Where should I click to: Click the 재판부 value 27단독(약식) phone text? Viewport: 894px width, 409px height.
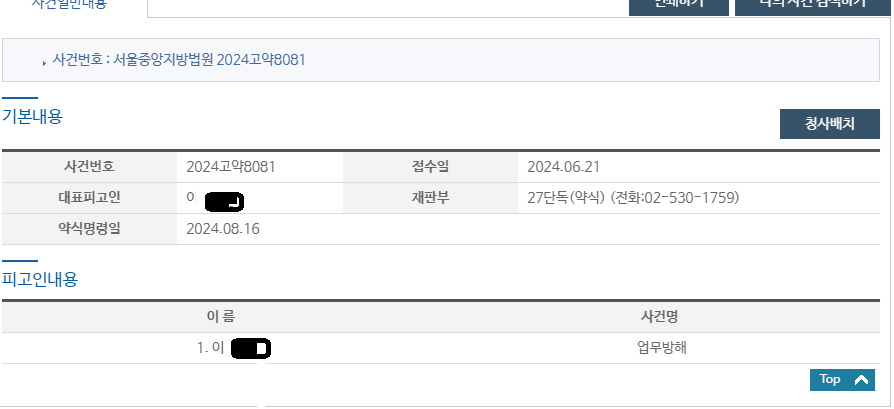[x=632, y=198]
